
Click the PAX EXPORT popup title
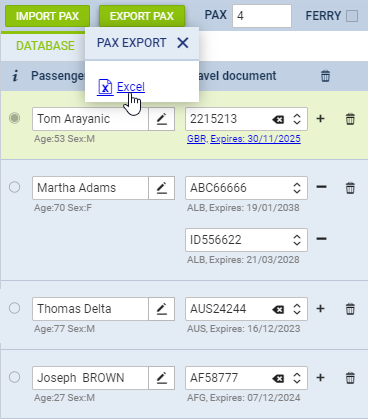pyautogui.click(x=131, y=43)
